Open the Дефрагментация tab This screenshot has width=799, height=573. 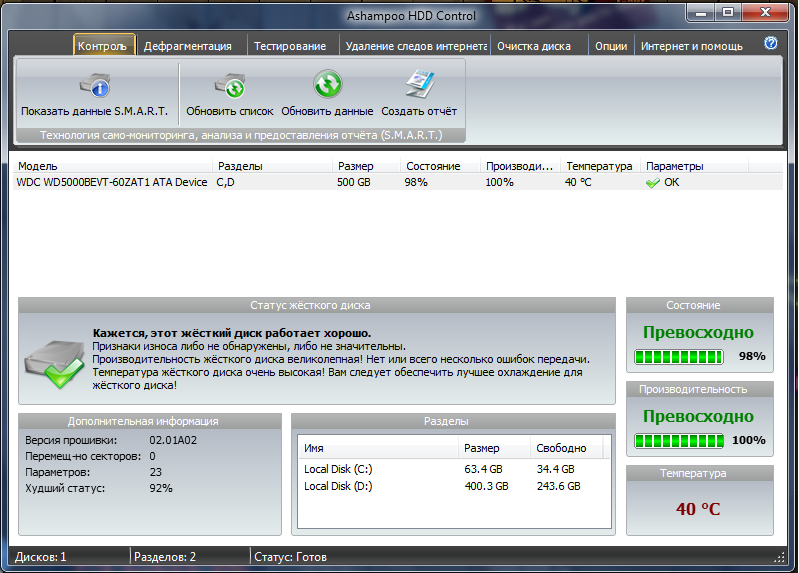click(x=188, y=46)
